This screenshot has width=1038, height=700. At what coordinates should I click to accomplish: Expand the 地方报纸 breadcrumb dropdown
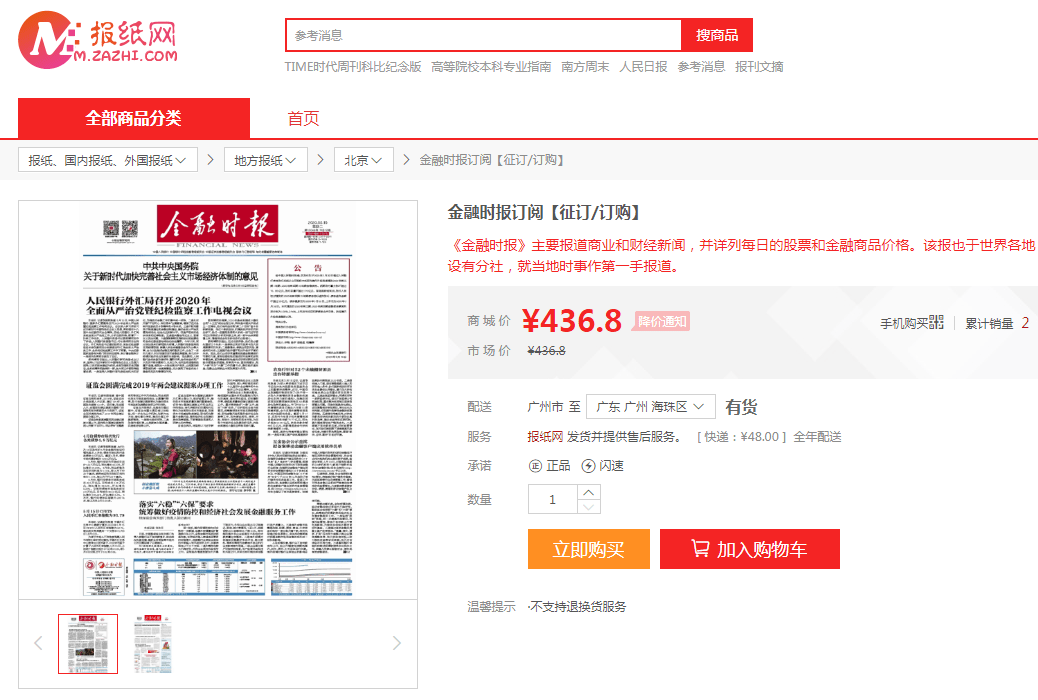(265, 160)
